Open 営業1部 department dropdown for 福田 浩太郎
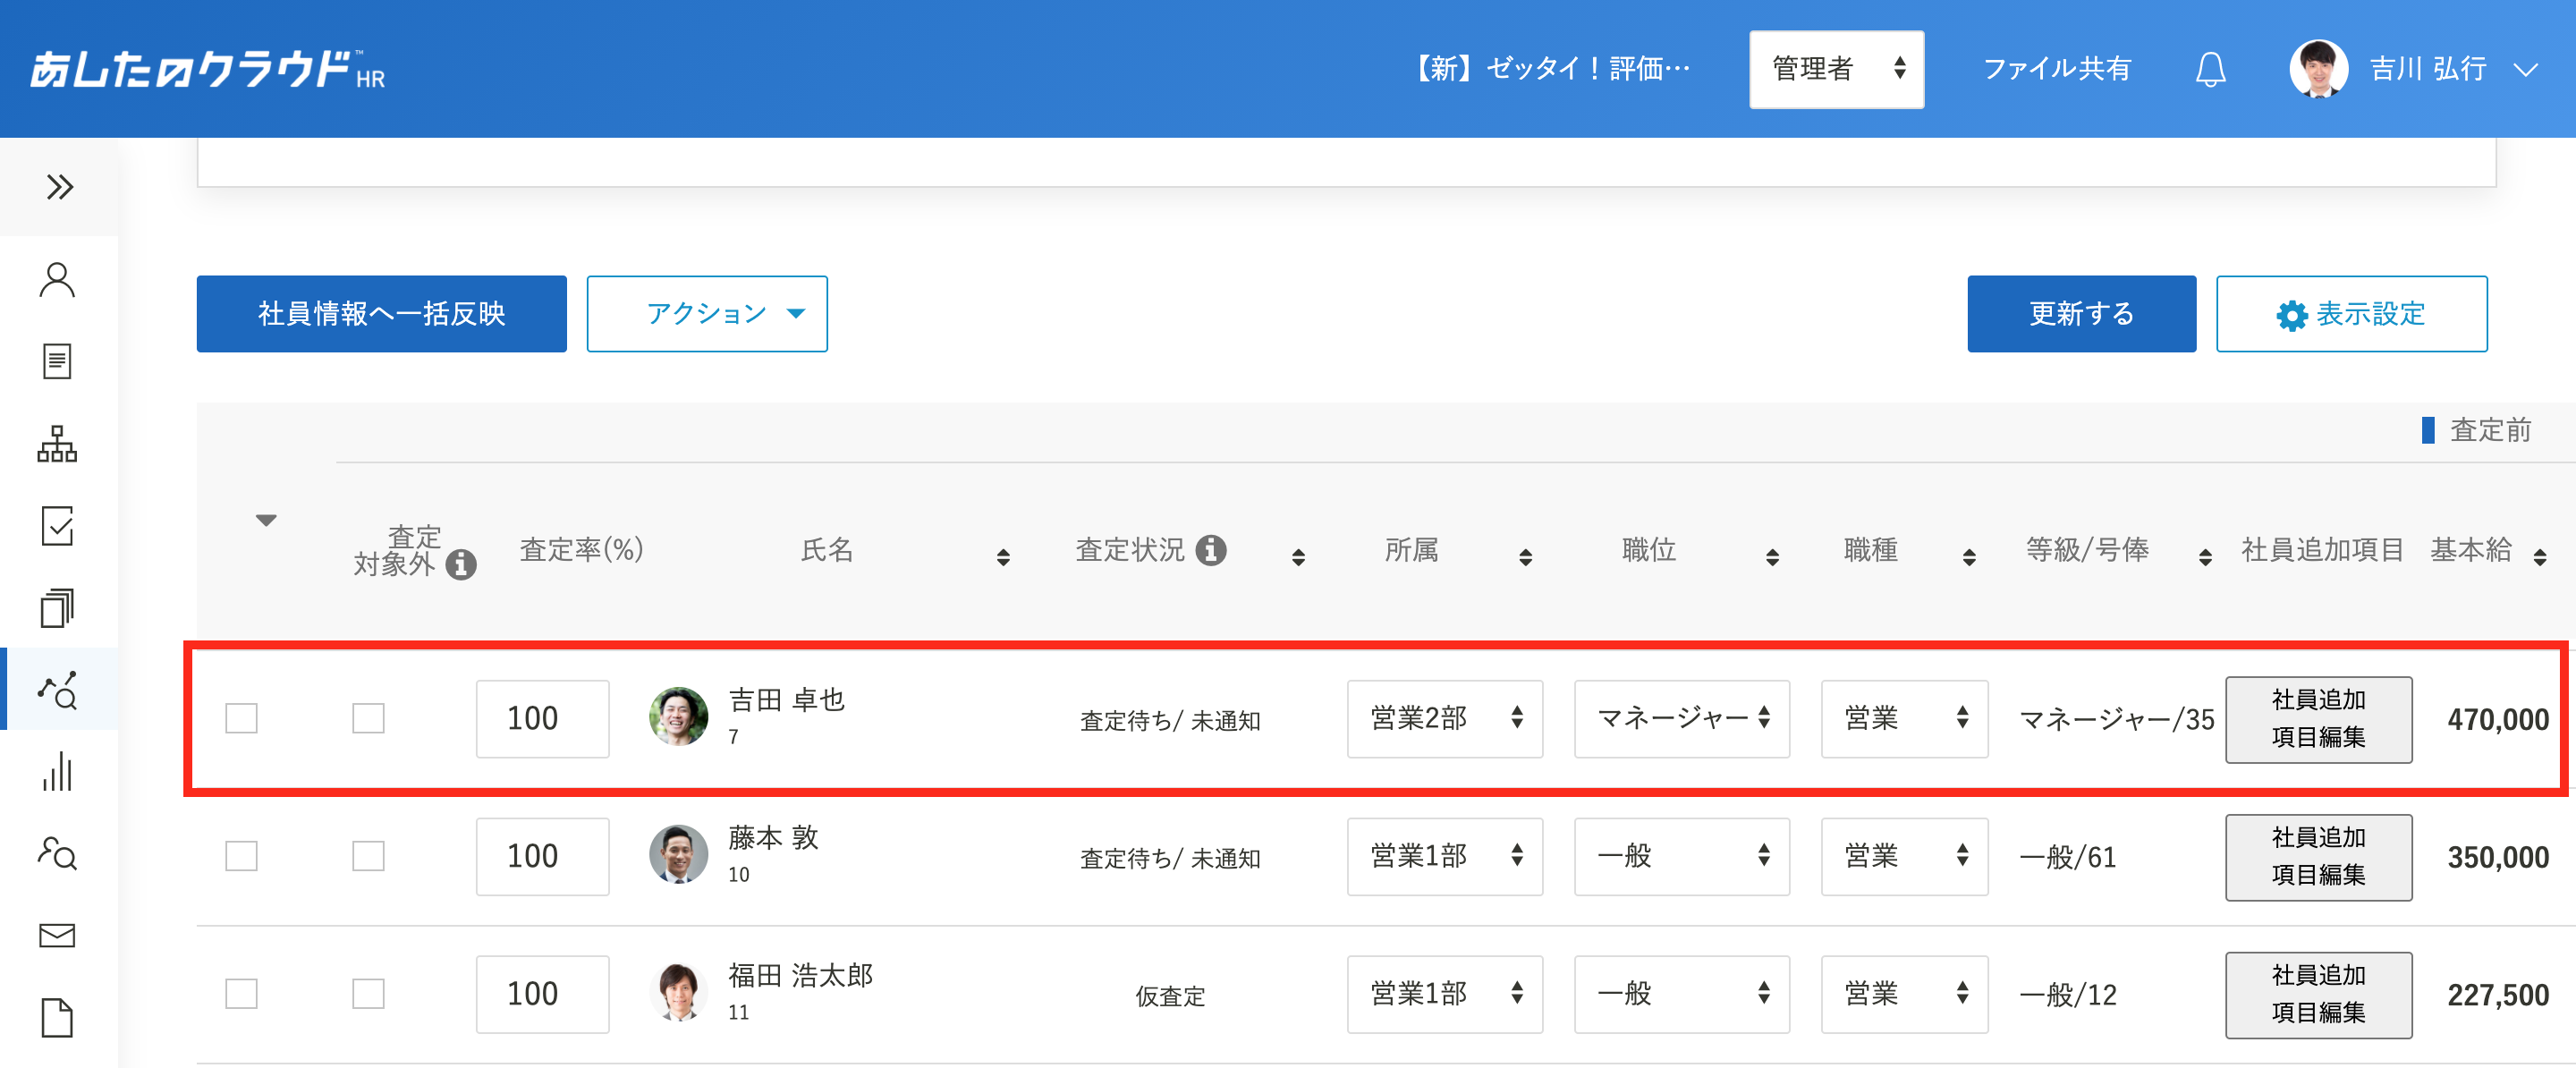Viewport: 2576px width, 1068px height. [x=1444, y=995]
